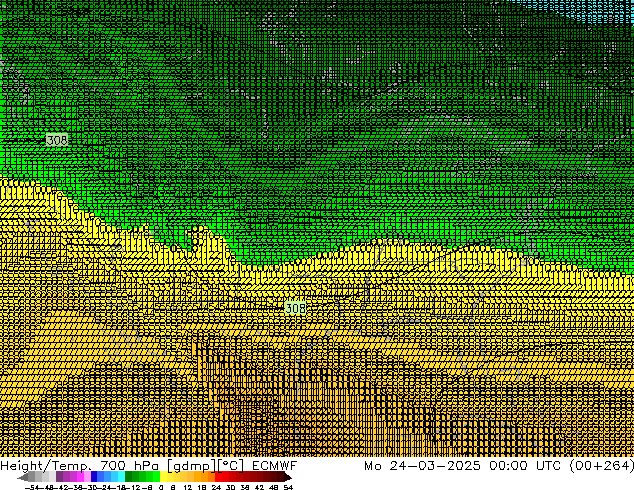Click the '(00+264)' forecast hour text
The image size is (634, 490).
(x=601, y=466)
